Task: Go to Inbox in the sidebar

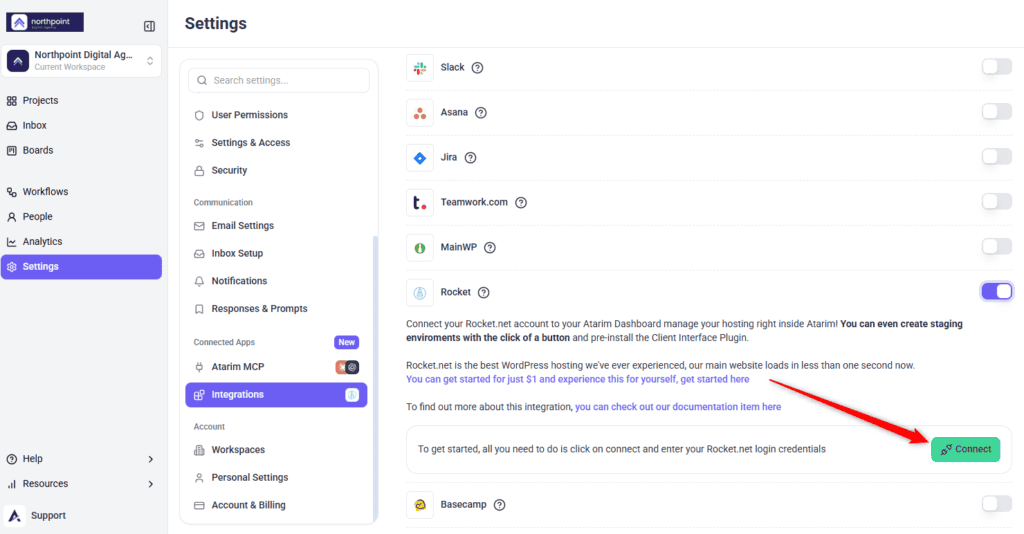Action: 35,125
